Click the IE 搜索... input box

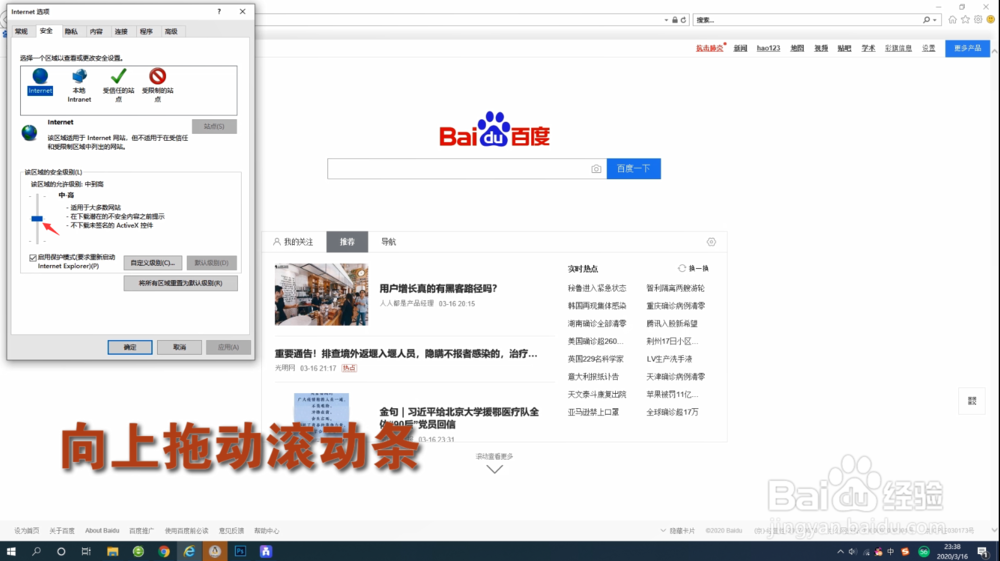pos(807,20)
